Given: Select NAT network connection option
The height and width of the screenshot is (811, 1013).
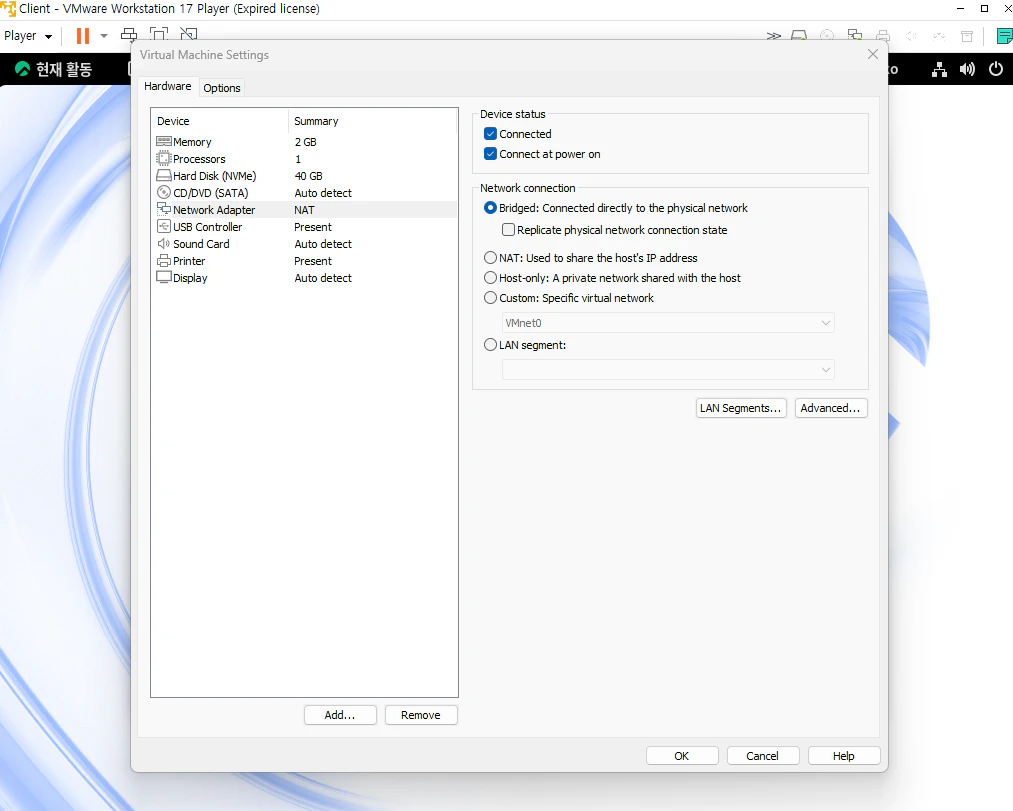Looking at the screenshot, I should pyautogui.click(x=490, y=258).
